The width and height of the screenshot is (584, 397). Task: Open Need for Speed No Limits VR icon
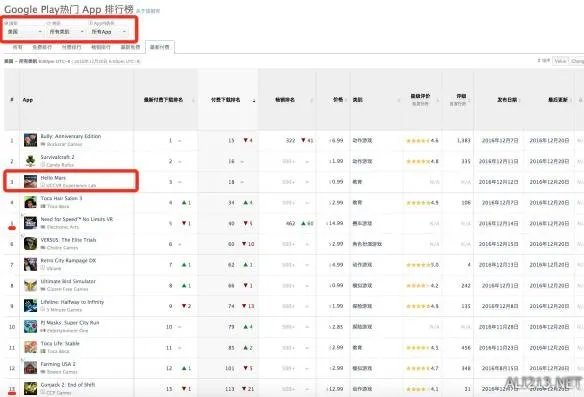click(30, 223)
